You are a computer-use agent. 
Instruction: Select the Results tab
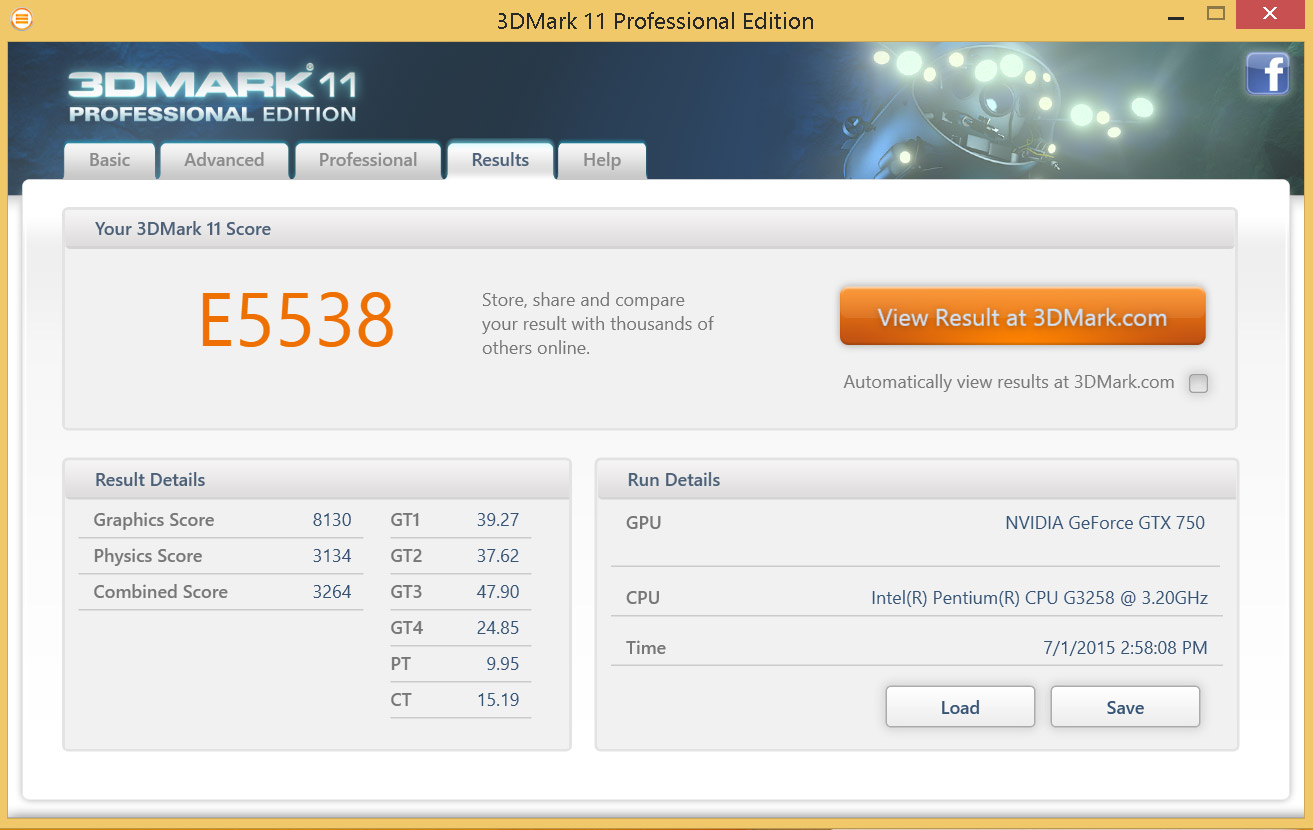[500, 160]
